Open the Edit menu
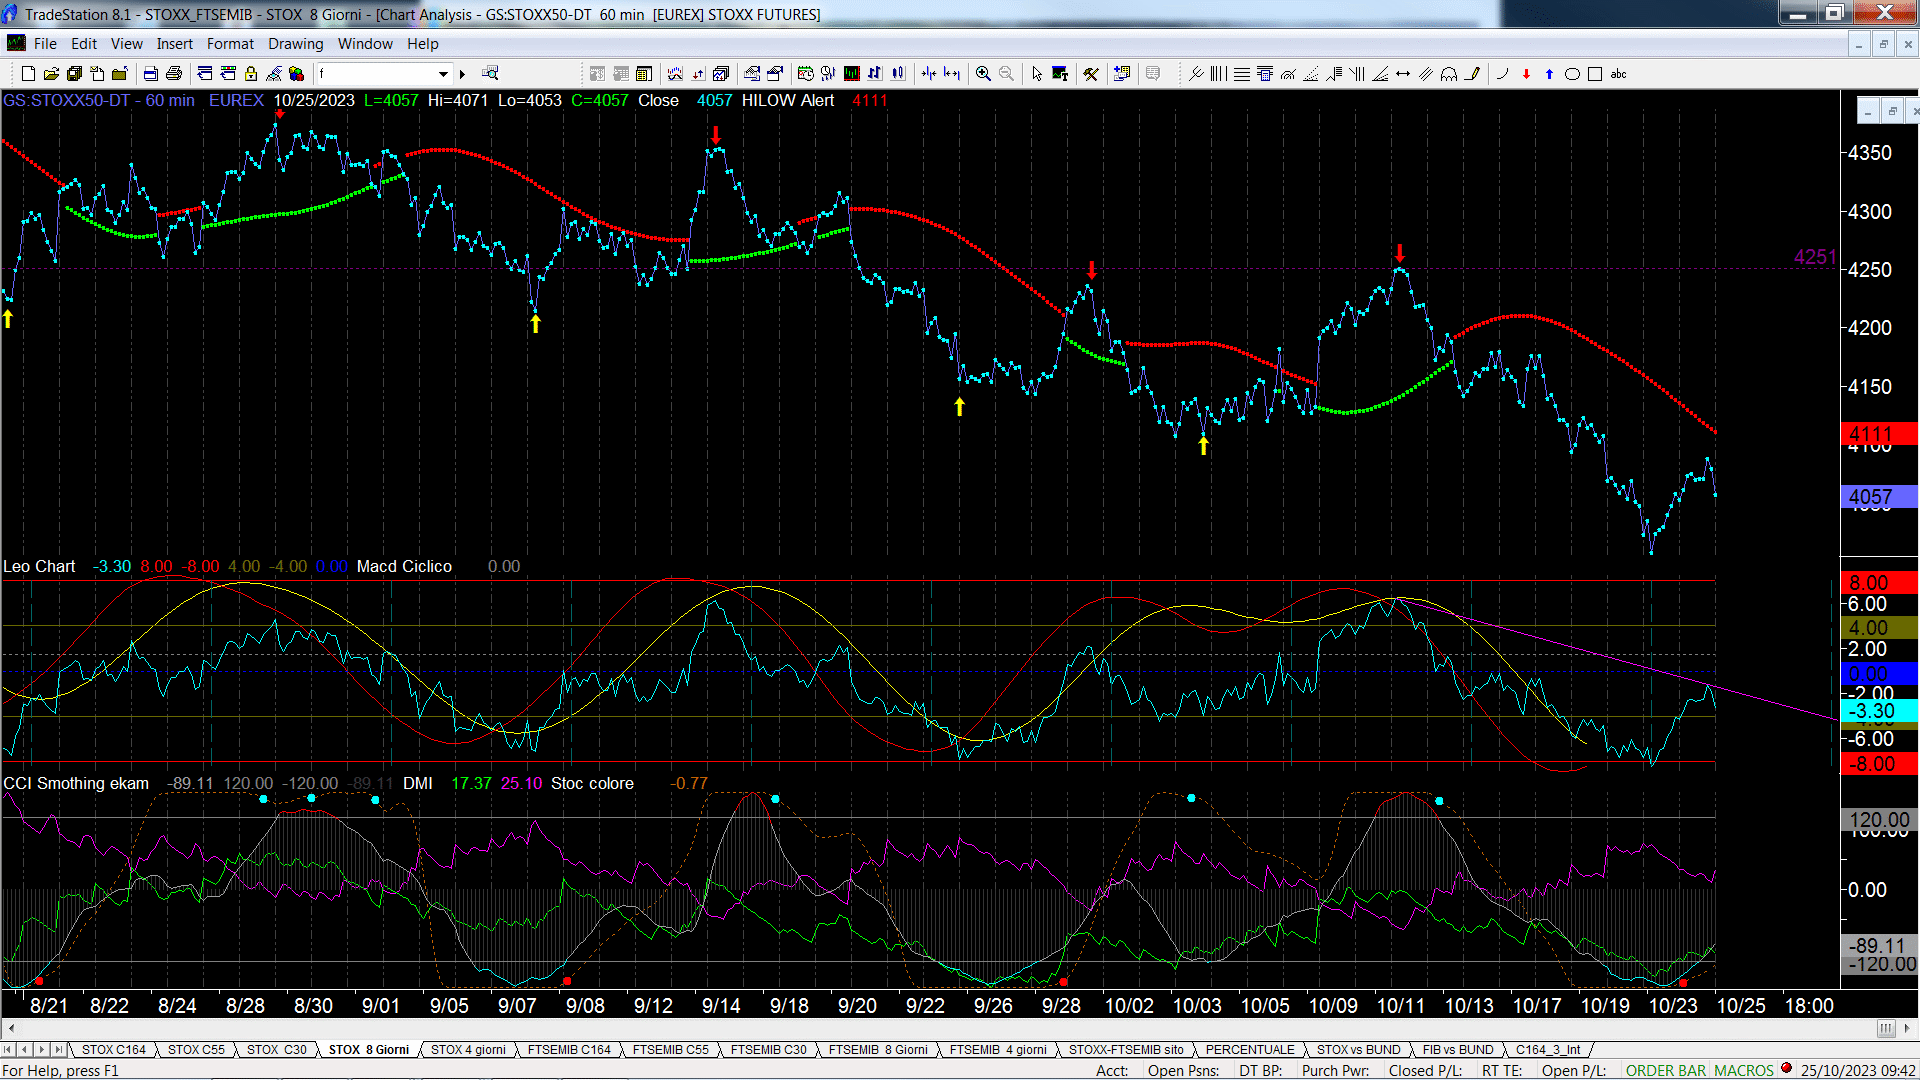The width and height of the screenshot is (1920, 1080). point(84,44)
